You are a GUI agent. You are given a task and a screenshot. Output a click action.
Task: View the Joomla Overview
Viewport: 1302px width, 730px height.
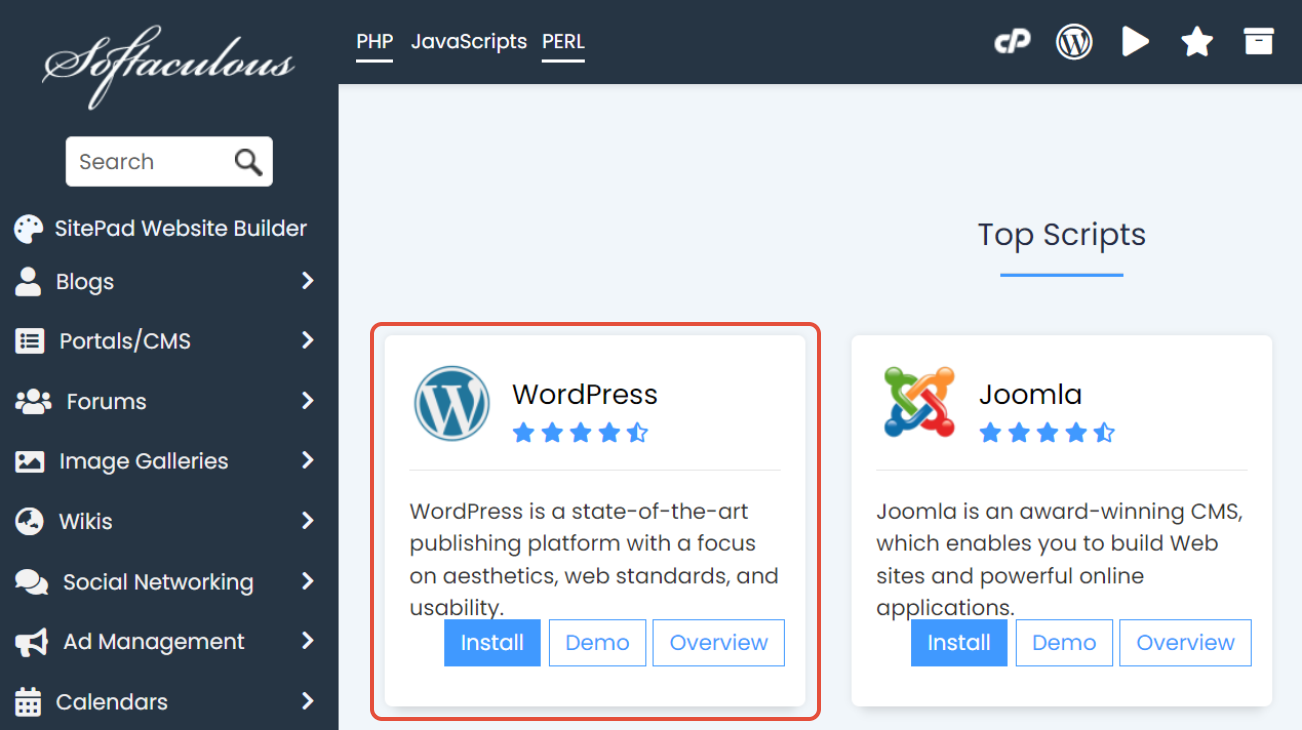(1186, 643)
